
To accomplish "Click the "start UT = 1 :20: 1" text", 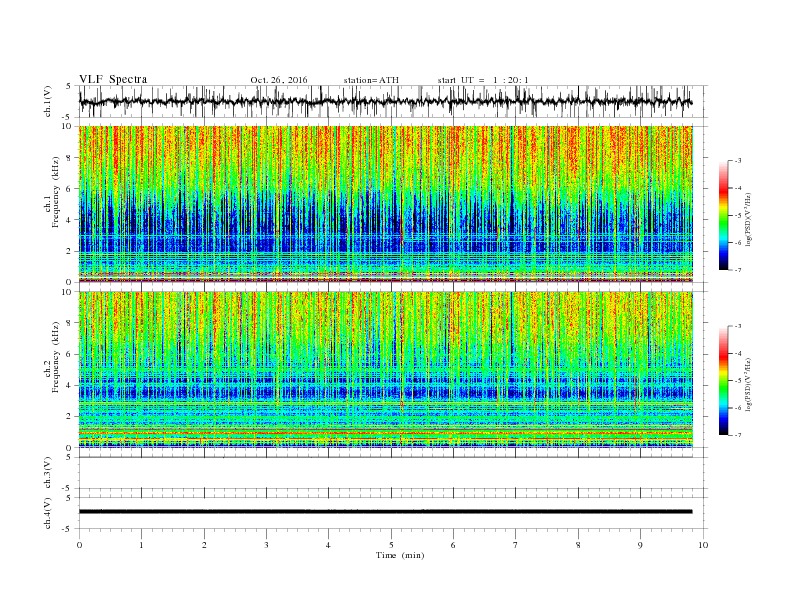I will [x=483, y=80].
